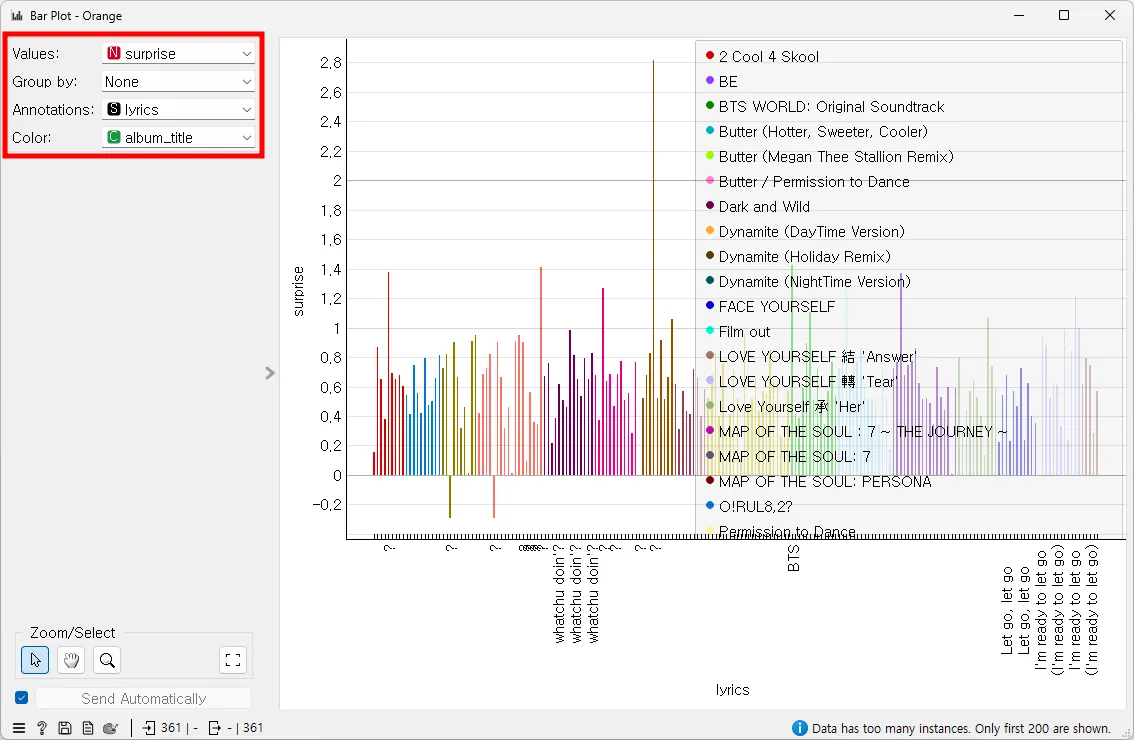Click the input data arrow icon
The image size is (1134, 740).
pyautogui.click(x=149, y=728)
